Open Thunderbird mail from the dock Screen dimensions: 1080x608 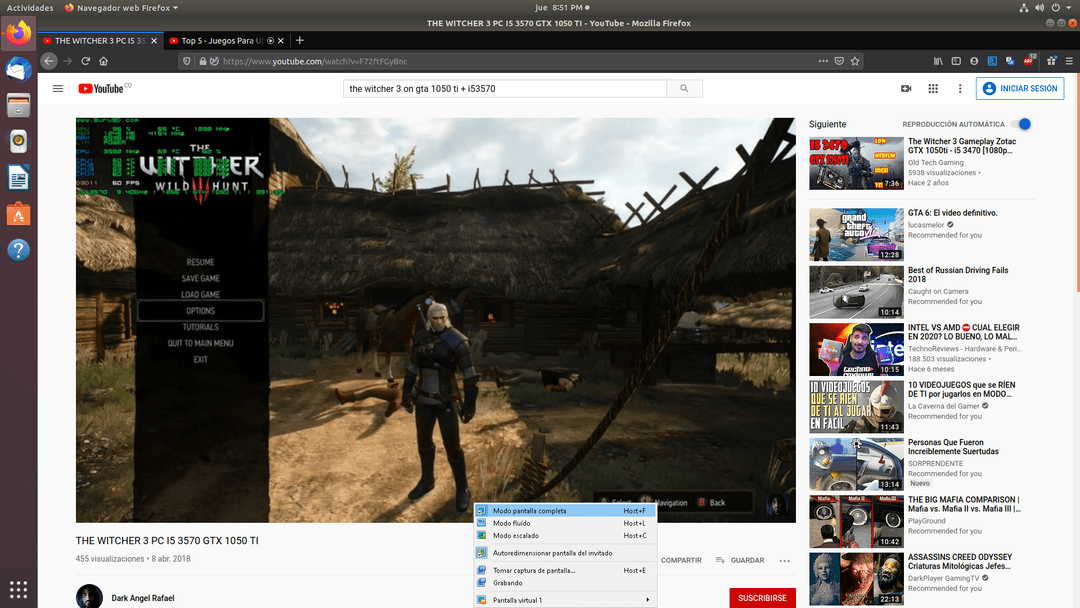click(18, 70)
